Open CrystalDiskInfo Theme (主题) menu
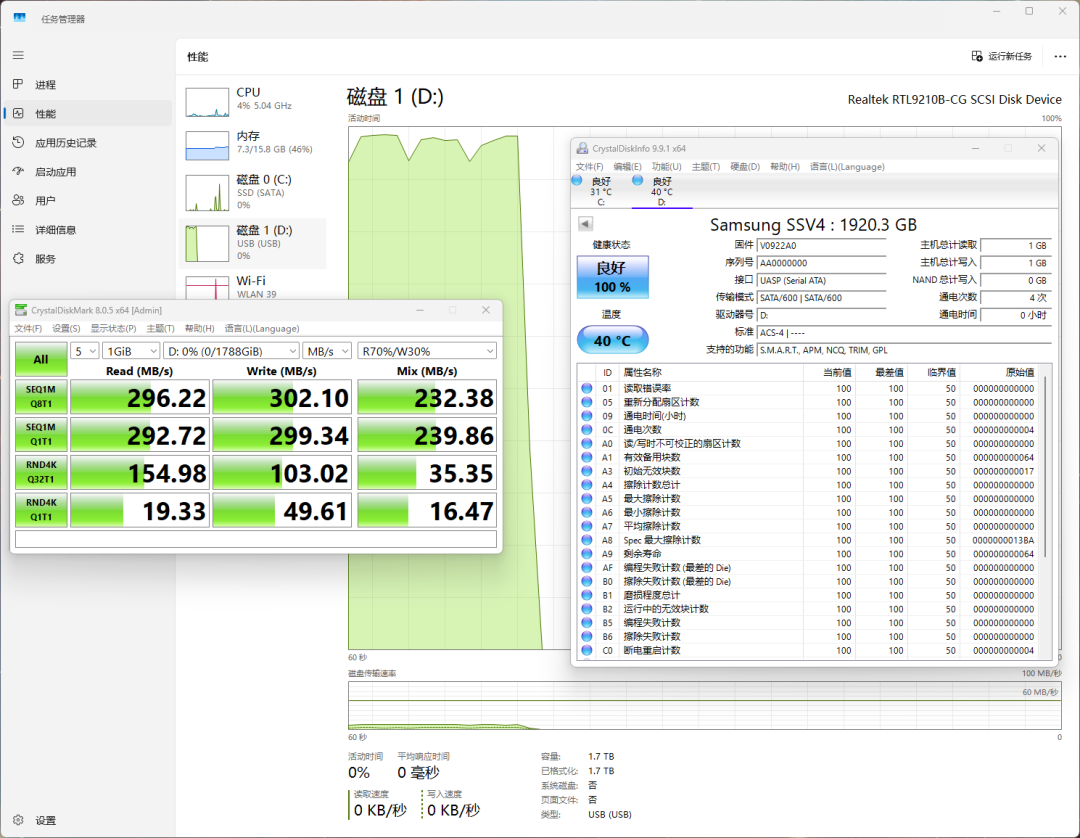Image resolution: width=1080 pixels, height=838 pixels. 706,167
